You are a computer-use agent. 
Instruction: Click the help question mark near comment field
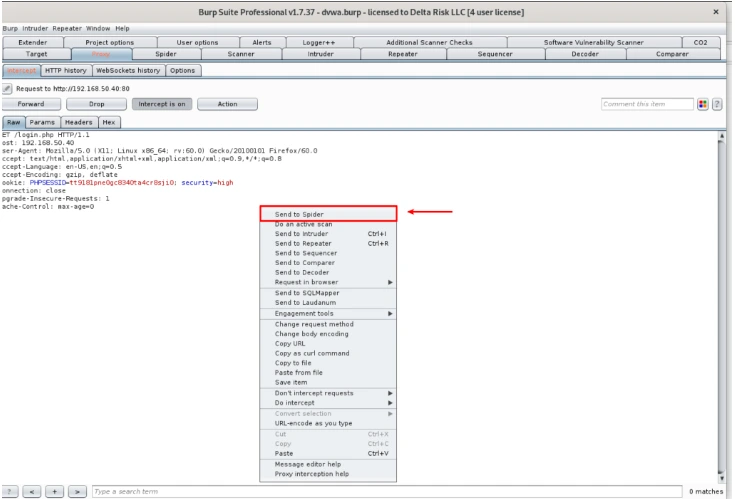click(717, 104)
